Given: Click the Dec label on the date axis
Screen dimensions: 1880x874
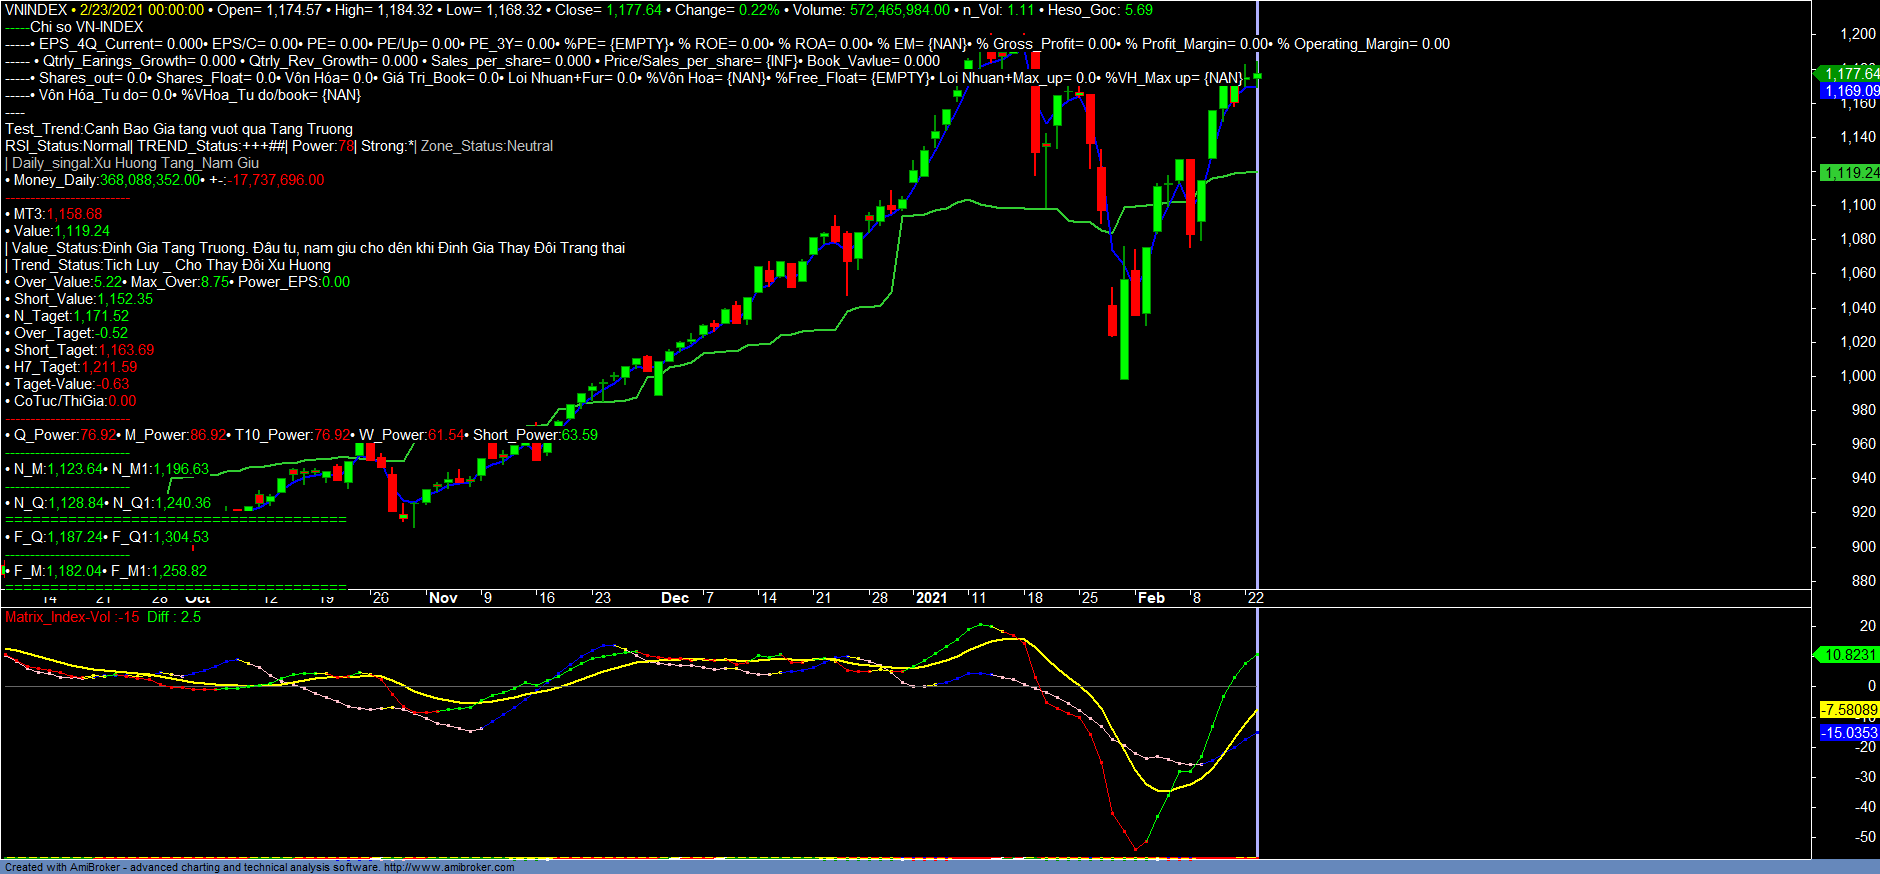Looking at the screenshot, I should point(675,598).
